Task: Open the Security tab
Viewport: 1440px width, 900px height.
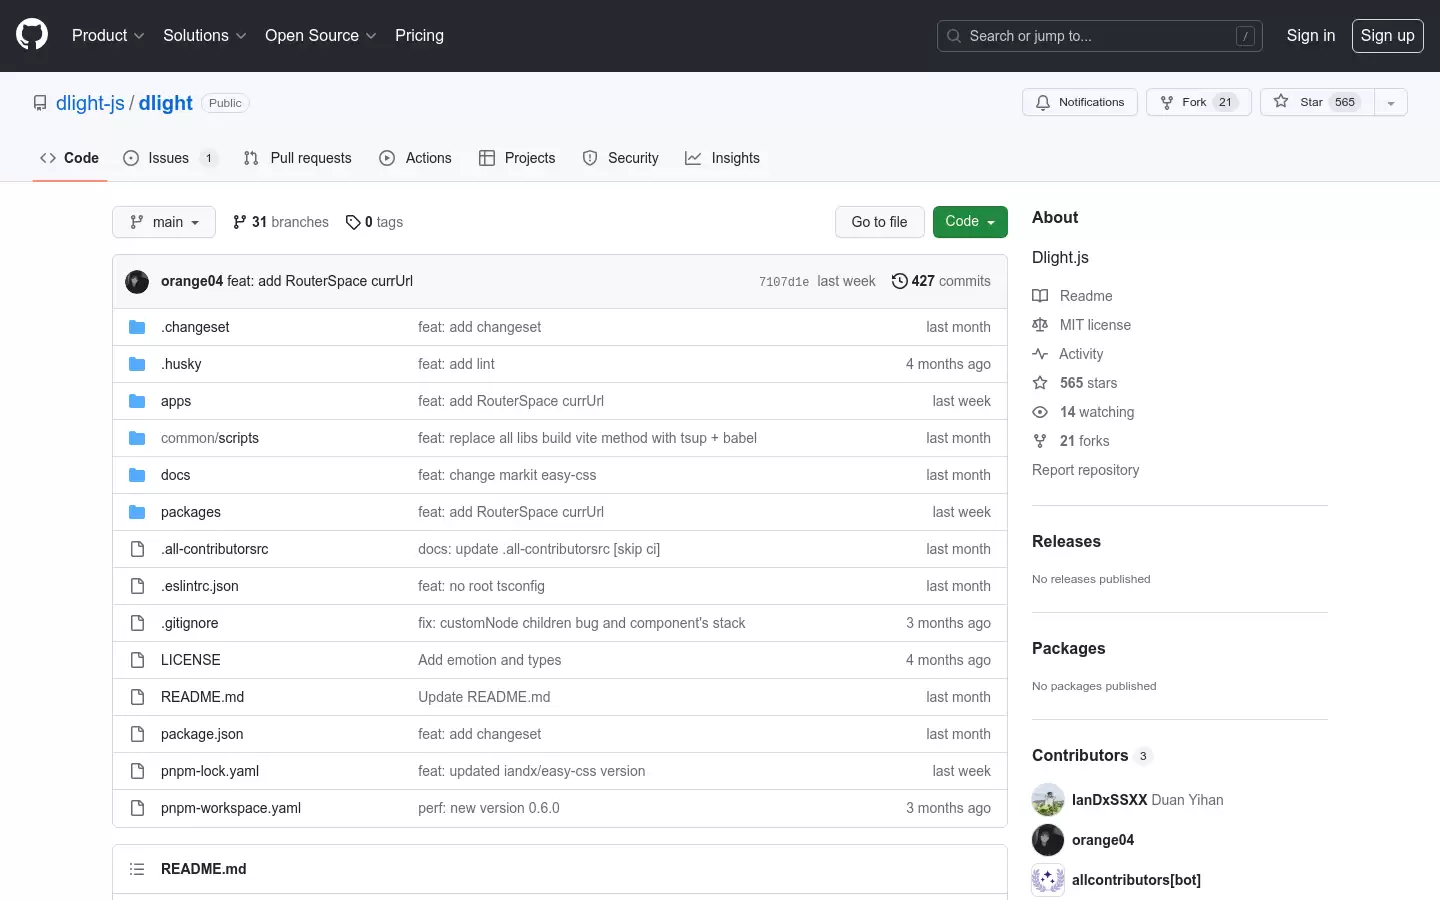Action: (x=621, y=158)
